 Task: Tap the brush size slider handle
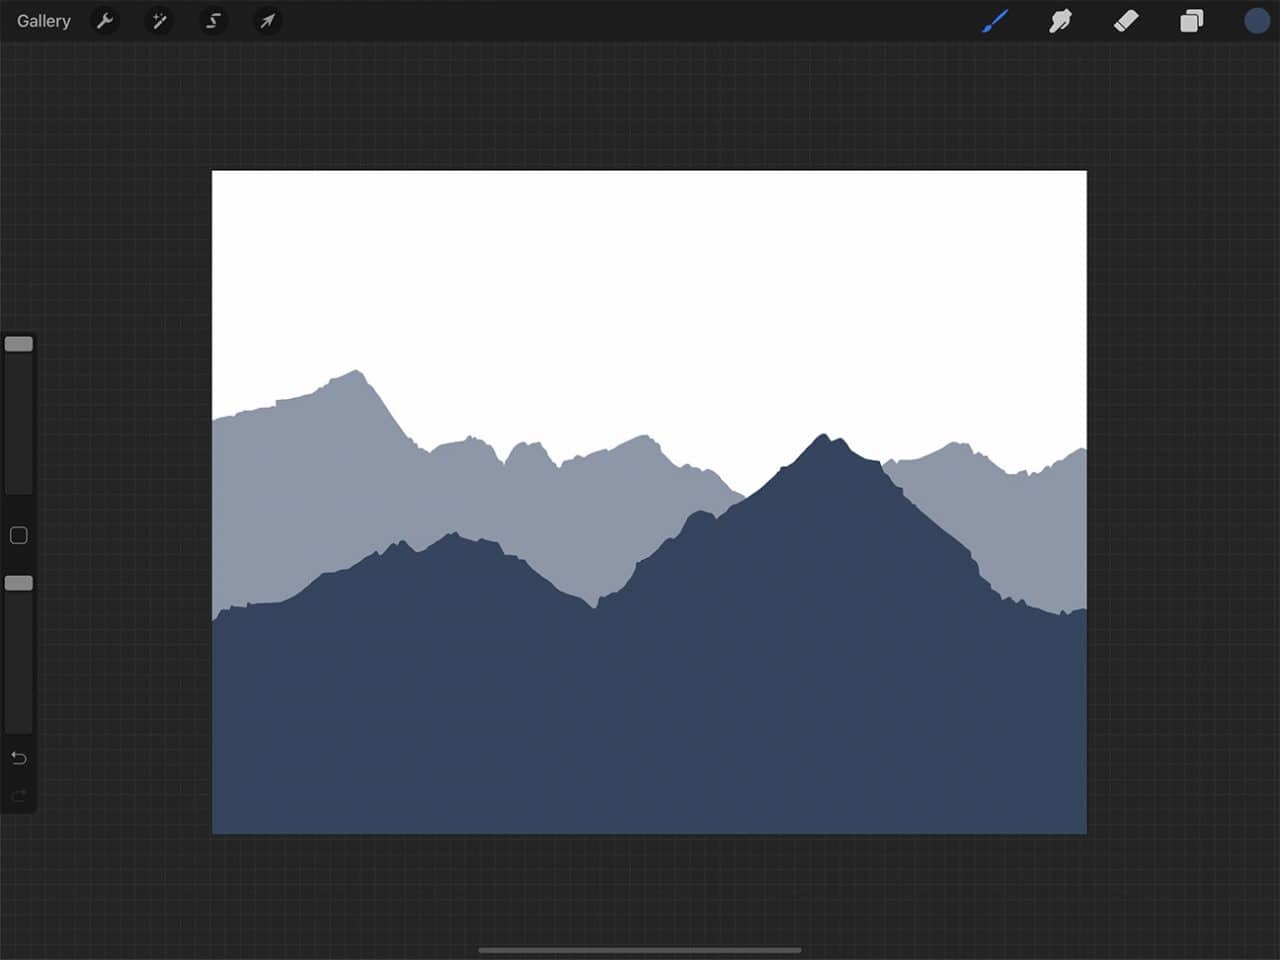pos(18,343)
